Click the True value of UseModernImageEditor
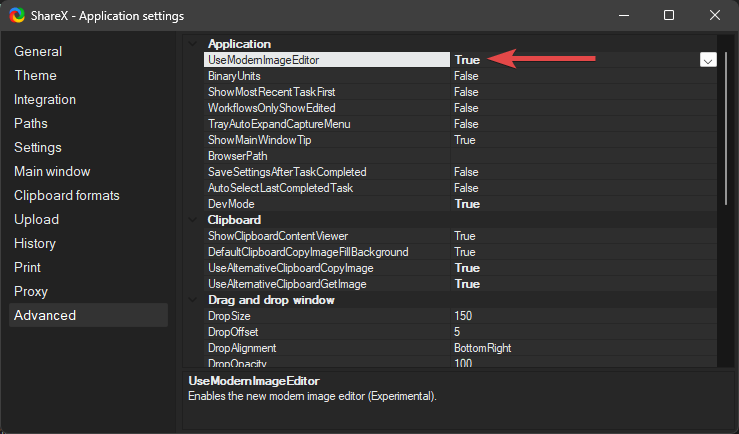The height and width of the screenshot is (434, 739). click(467, 60)
